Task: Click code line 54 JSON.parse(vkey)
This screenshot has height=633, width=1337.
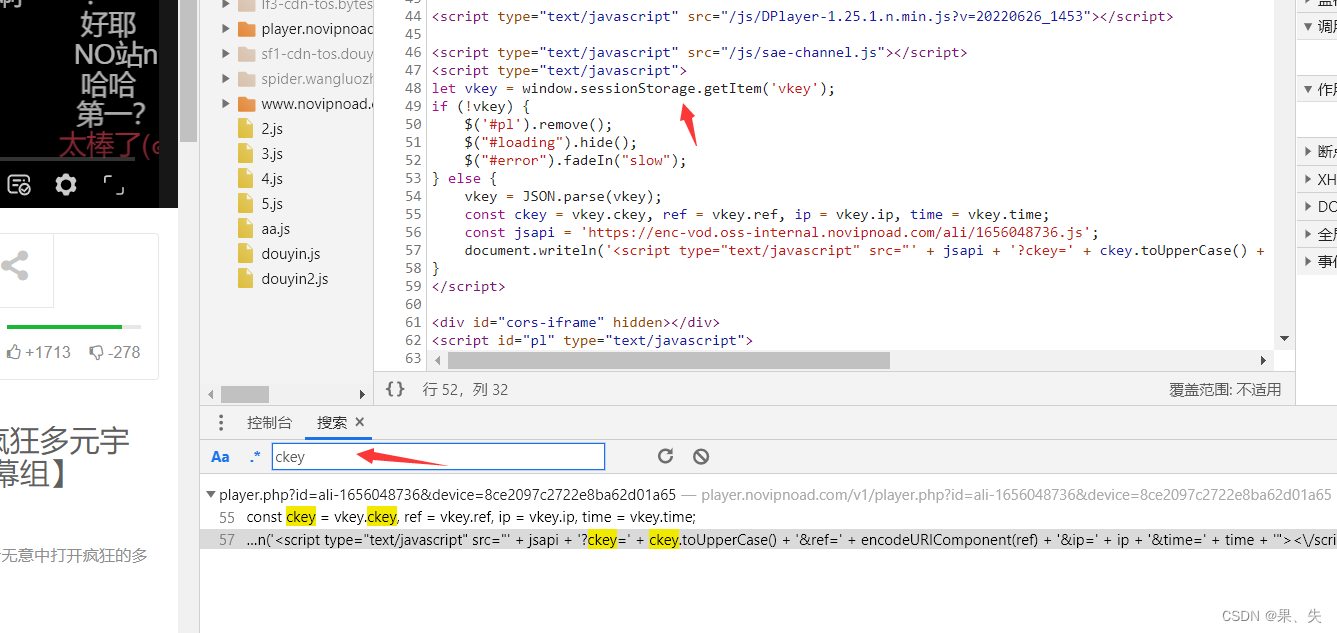Action: tap(563, 196)
